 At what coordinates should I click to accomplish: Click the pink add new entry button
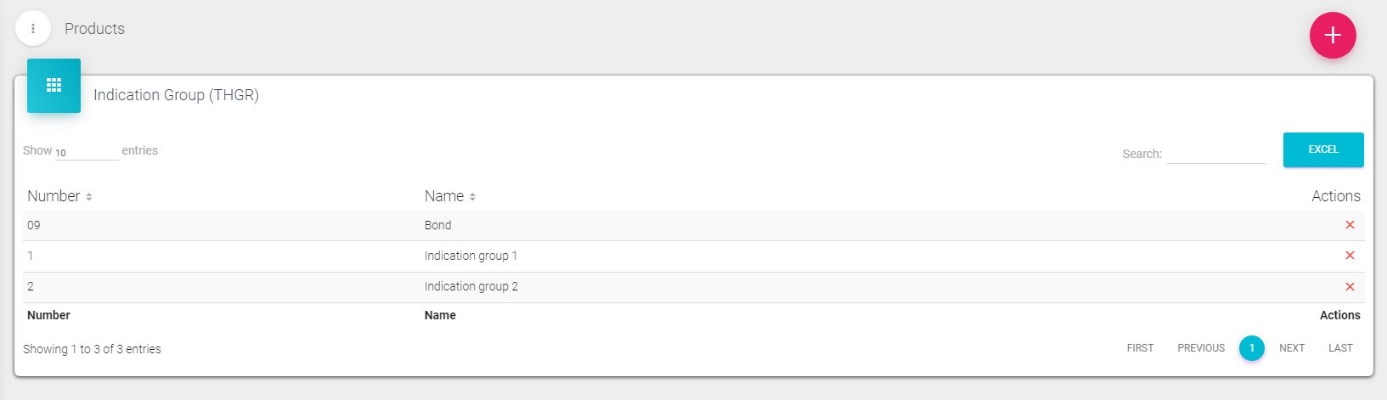click(1332, 36)
